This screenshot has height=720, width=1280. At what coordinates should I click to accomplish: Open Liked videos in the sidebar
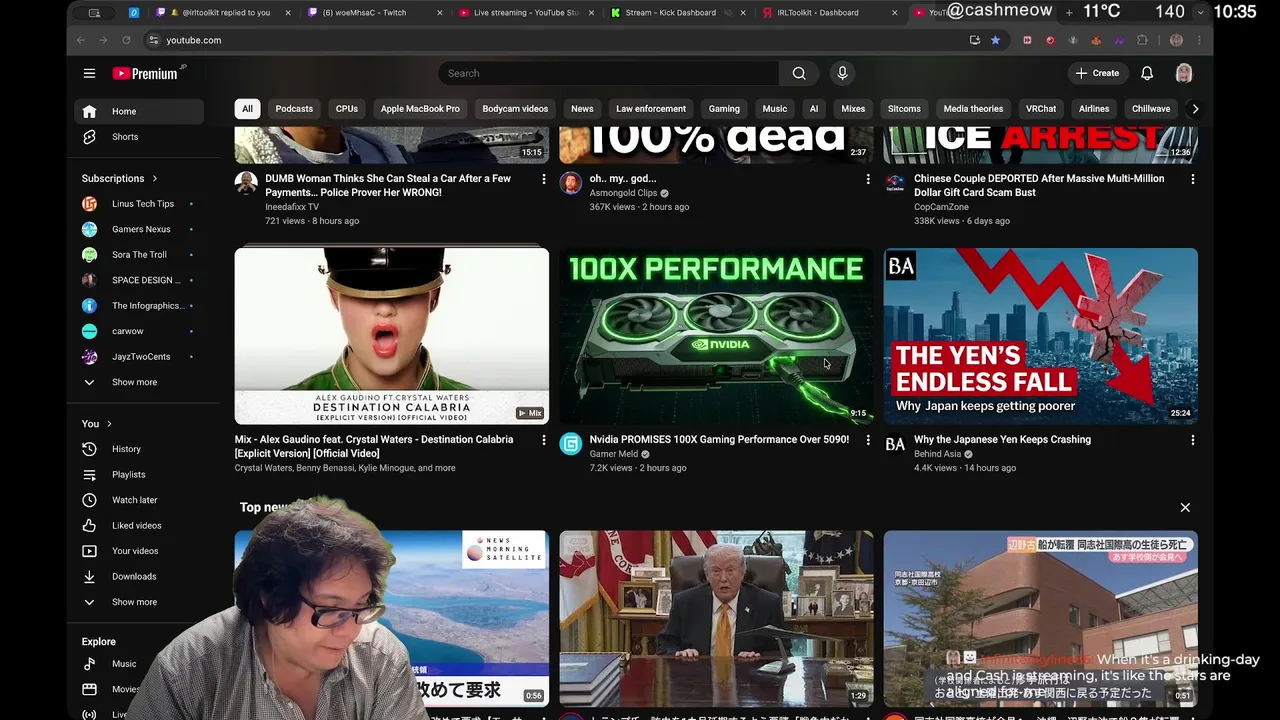pyautogui.click(x=139, y=525)
